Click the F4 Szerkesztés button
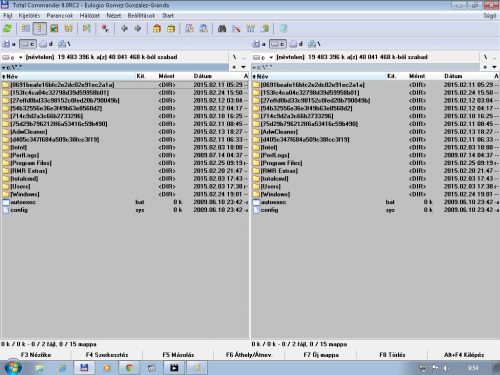The image size is (500, 375). coord(107,355)
